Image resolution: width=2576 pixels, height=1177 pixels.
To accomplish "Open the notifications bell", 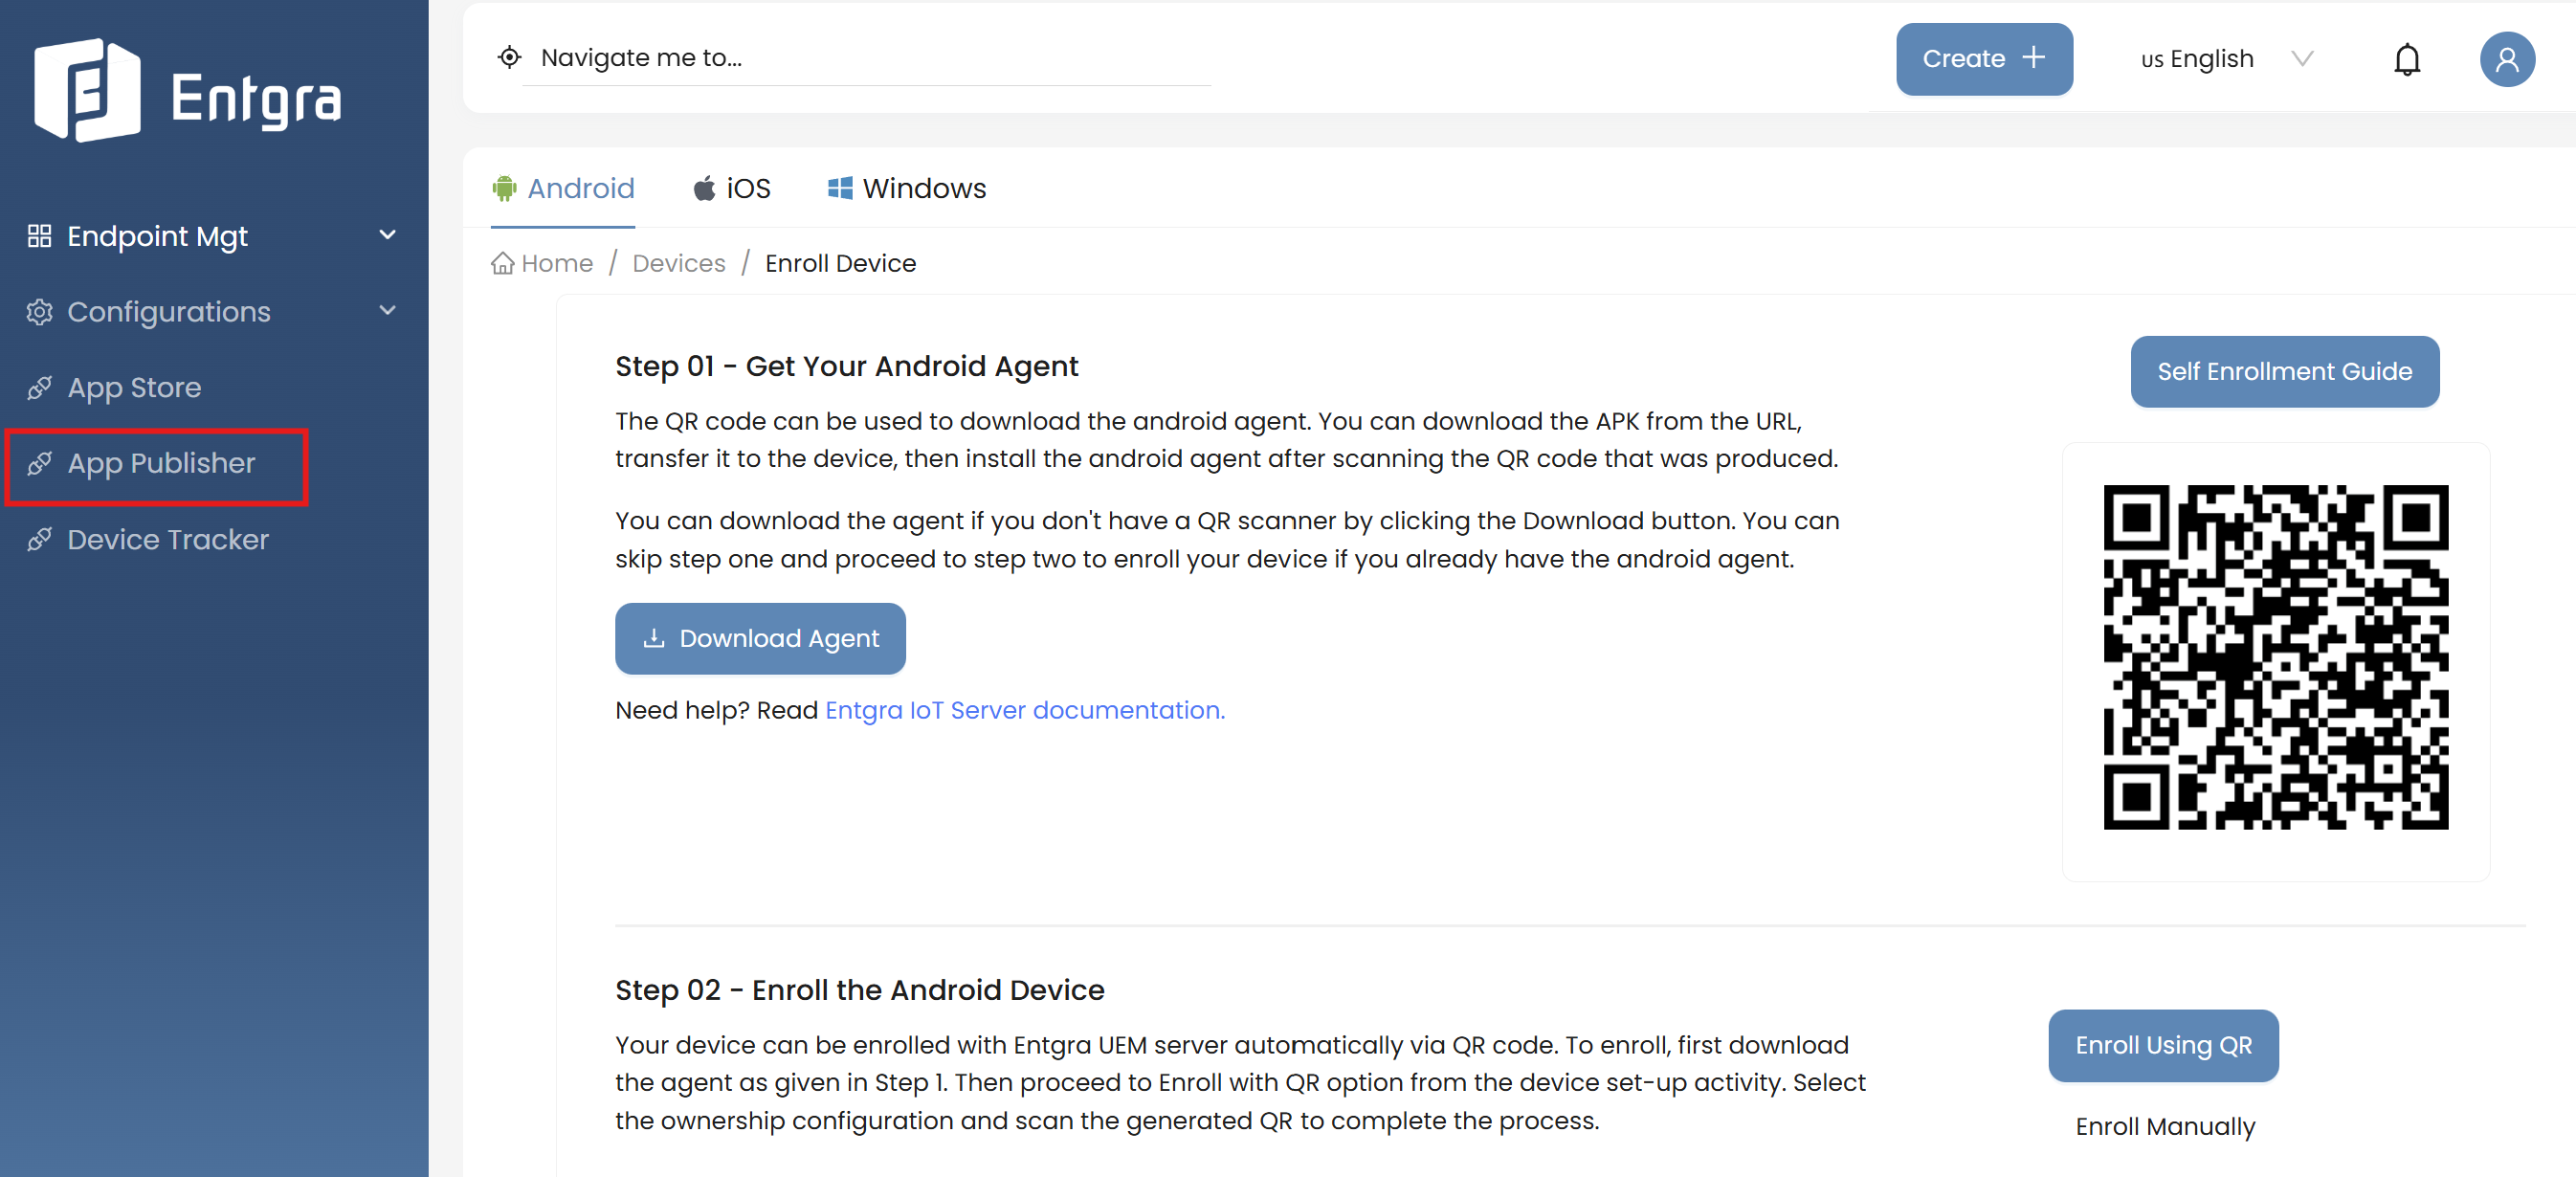I will [2406, 59].
